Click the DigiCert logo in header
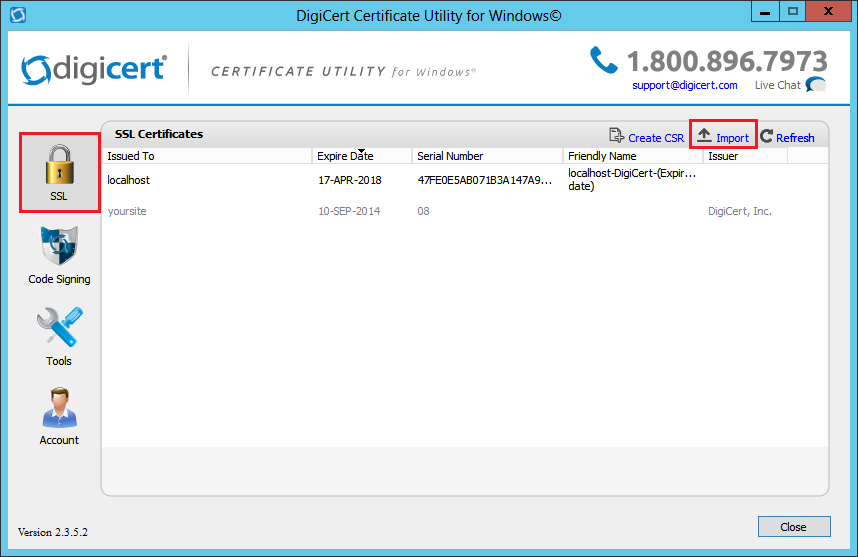The width and height of the screenshot is (858, 557). pyautogui.click(x=94, y=70)
